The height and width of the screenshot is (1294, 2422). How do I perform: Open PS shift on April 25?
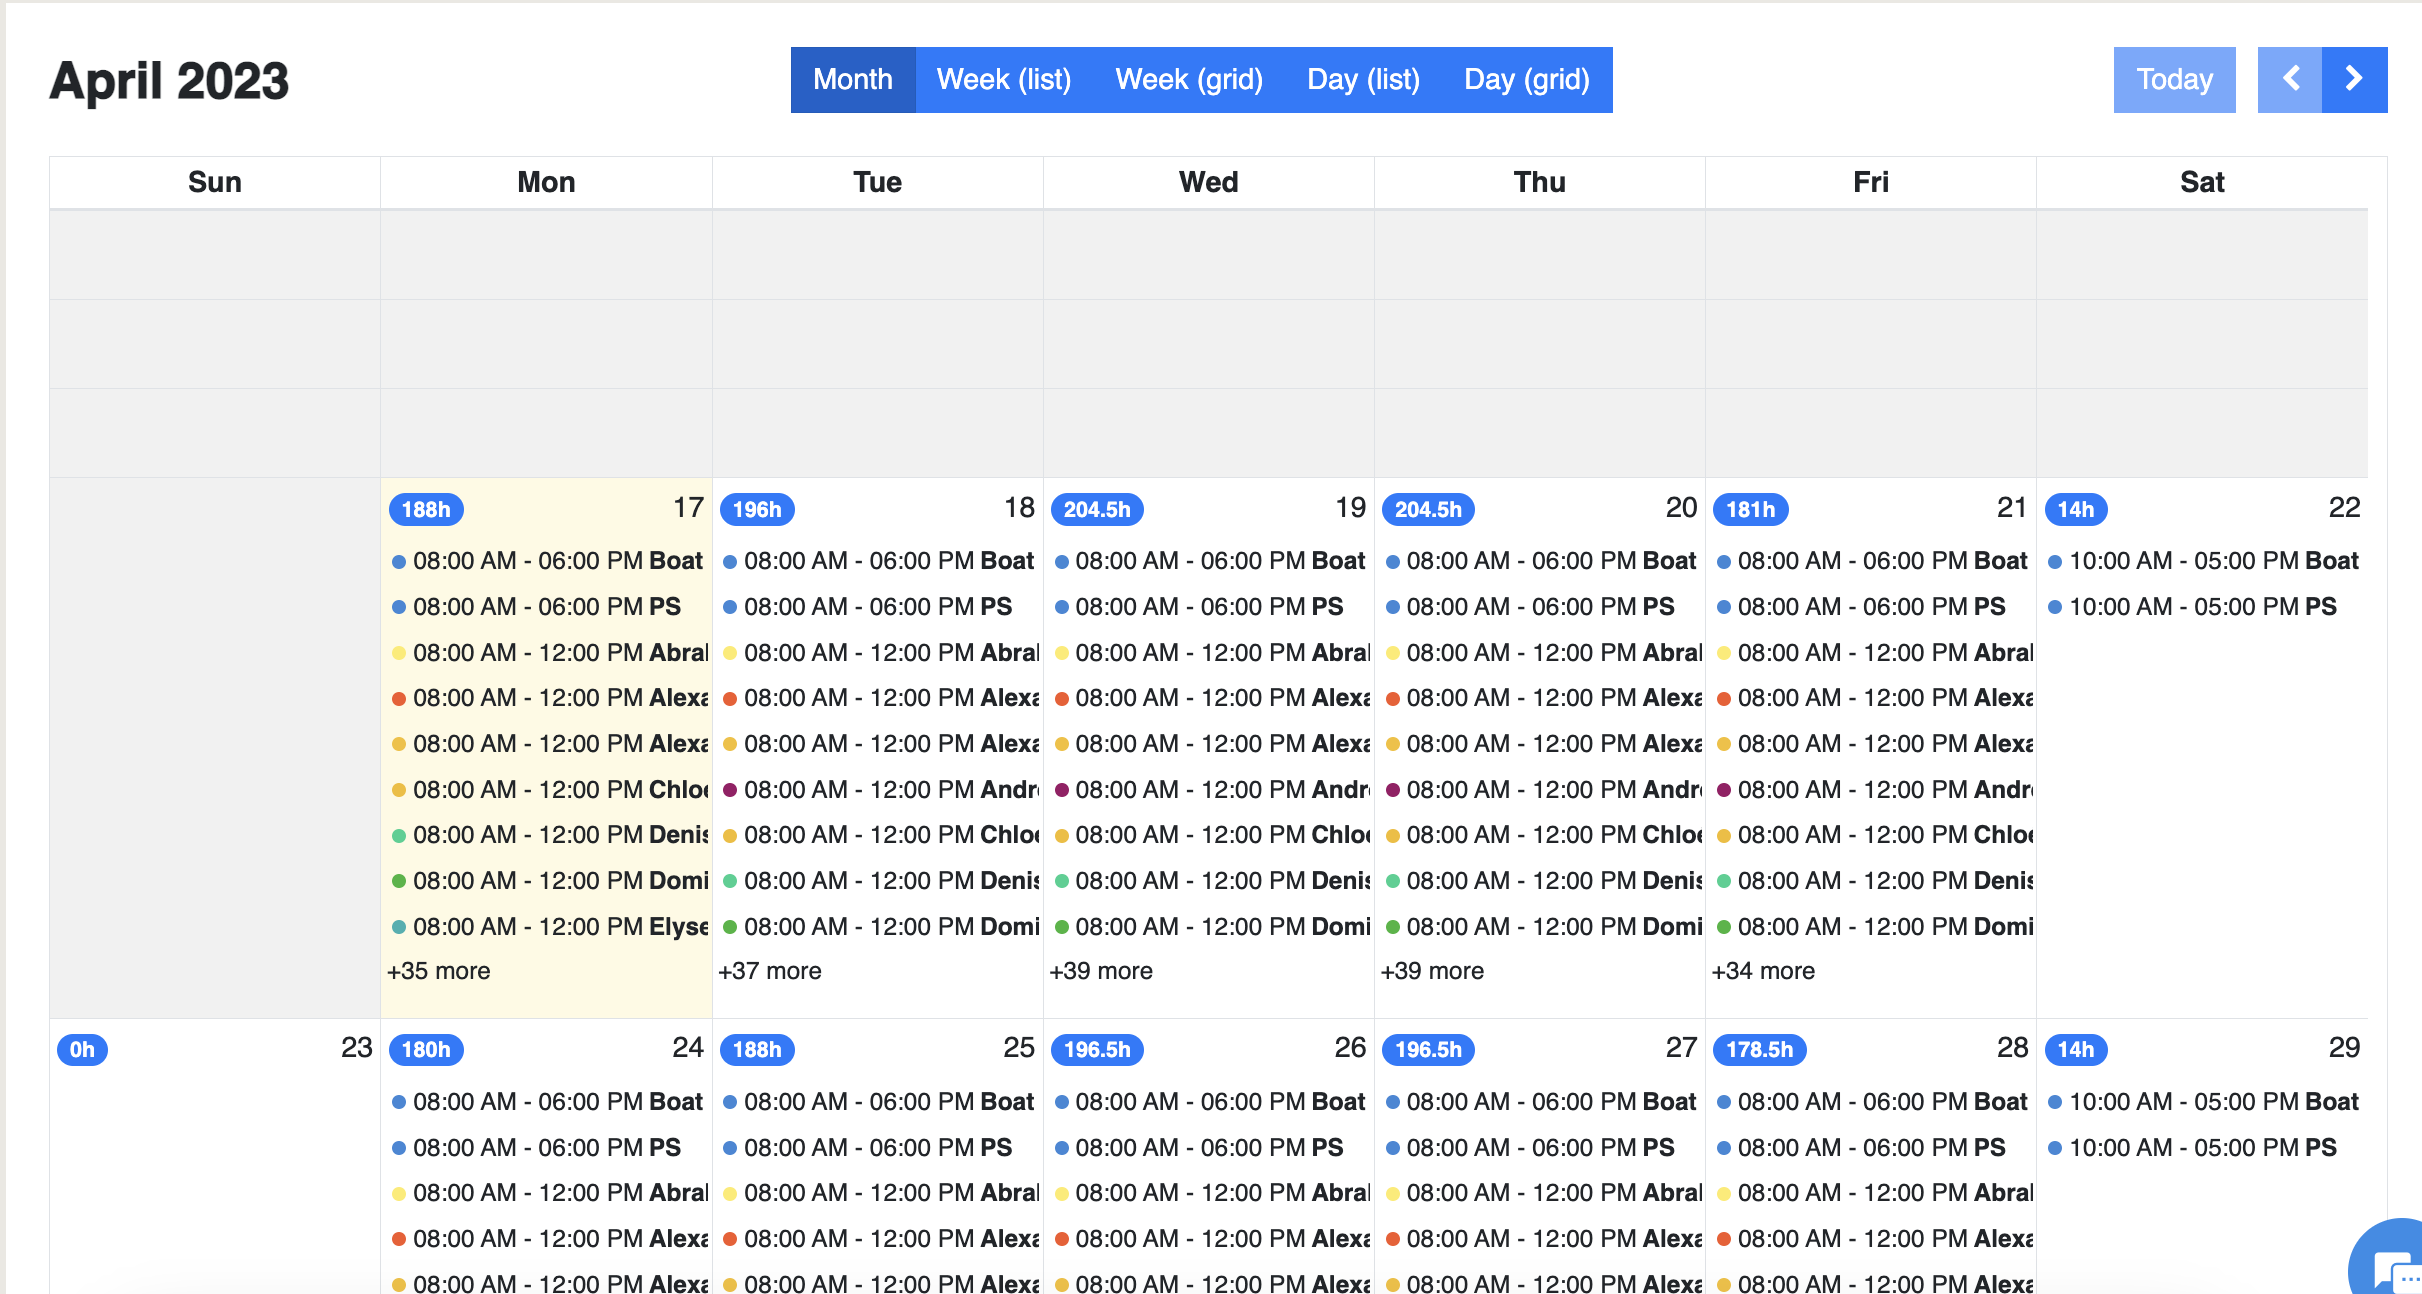[878, 1148]
